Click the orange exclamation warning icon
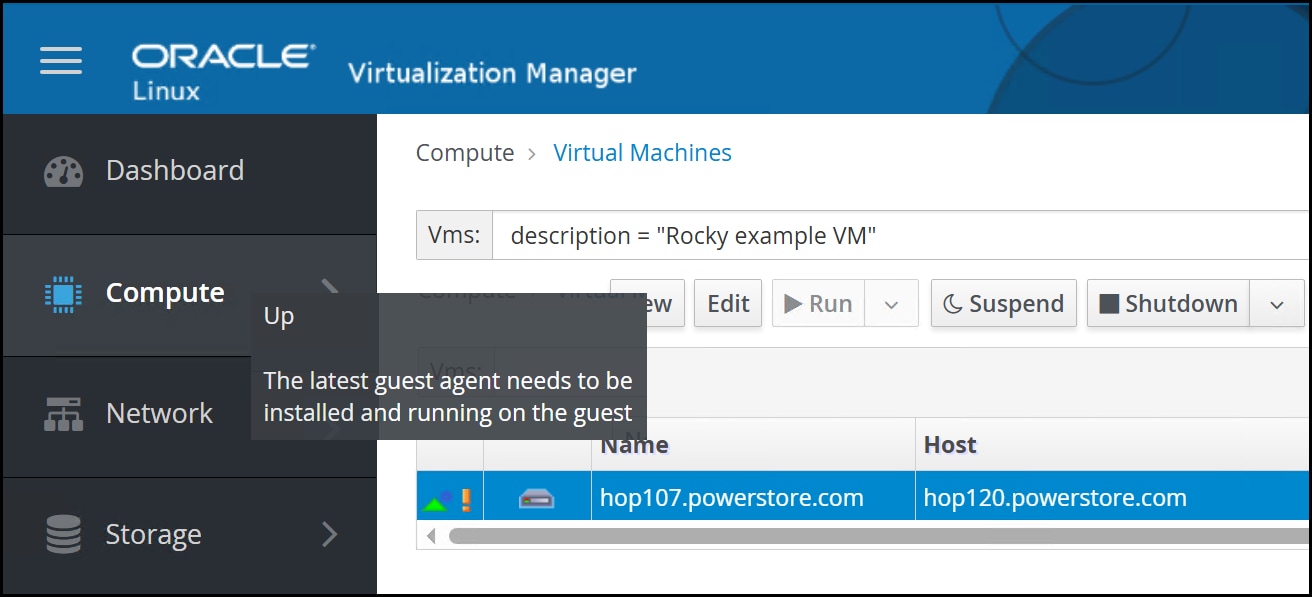1312x597 pixels. 465,498
